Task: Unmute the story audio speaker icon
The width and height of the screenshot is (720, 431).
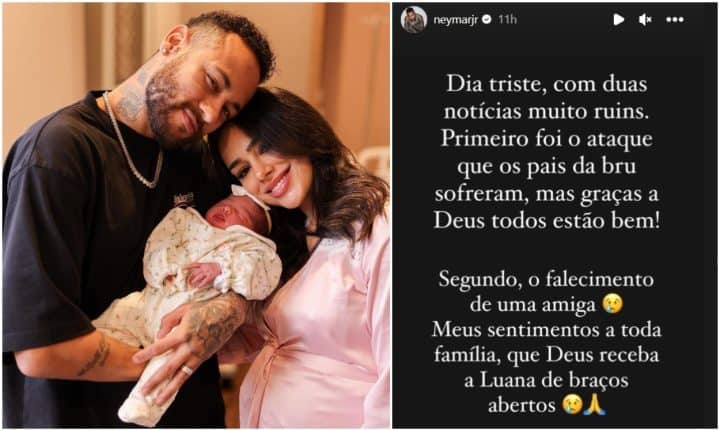Action: point(645,19)
